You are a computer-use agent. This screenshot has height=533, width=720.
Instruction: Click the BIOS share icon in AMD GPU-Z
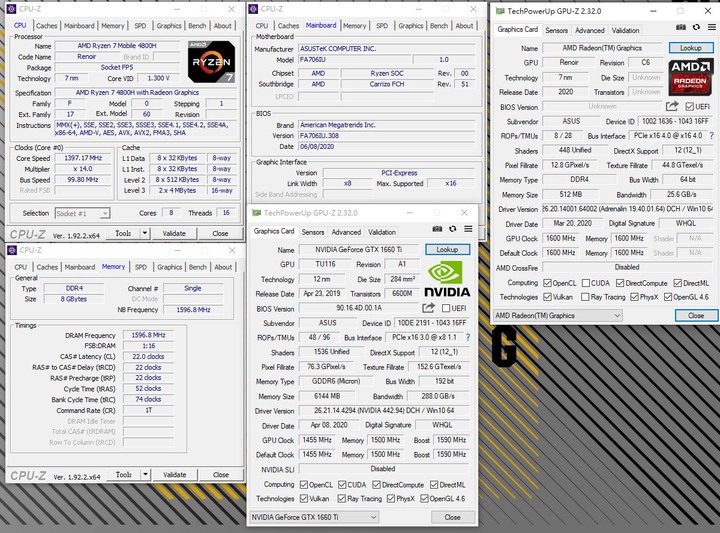(672, 107)
